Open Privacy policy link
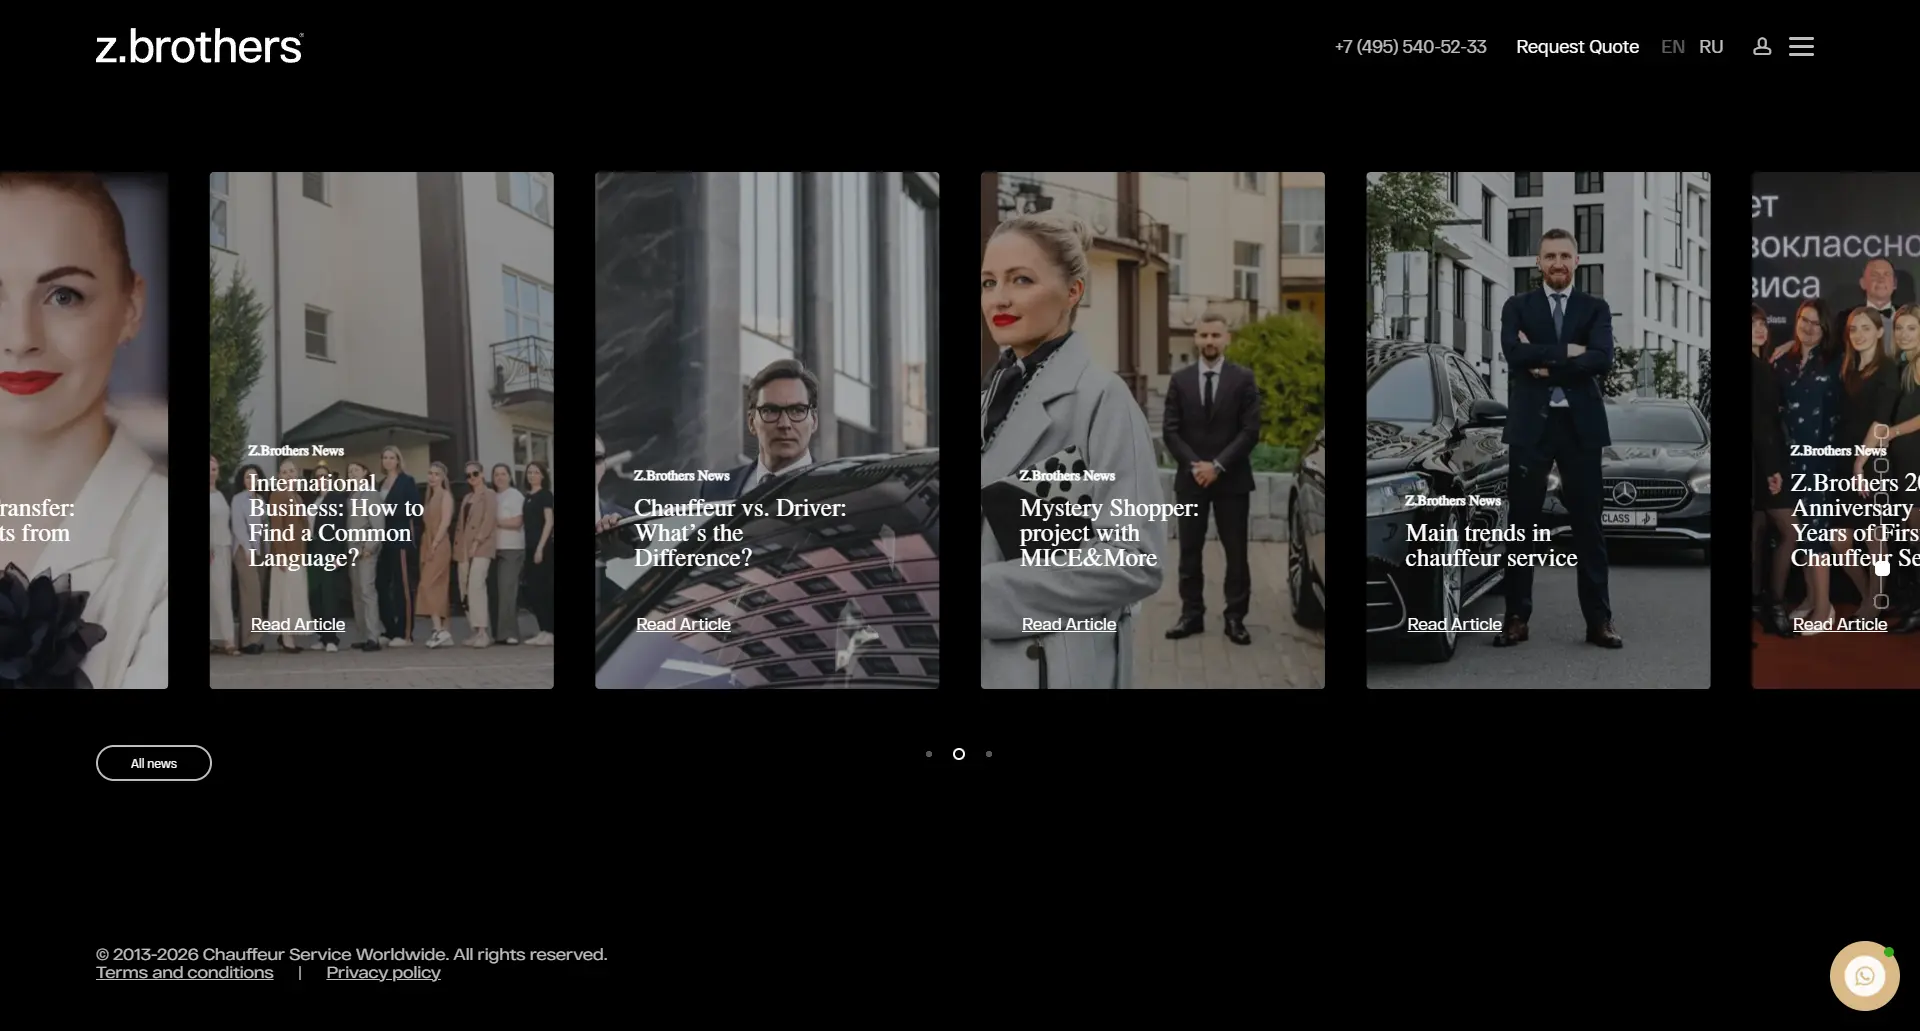 pyautogui.click(x=383, y=973)
